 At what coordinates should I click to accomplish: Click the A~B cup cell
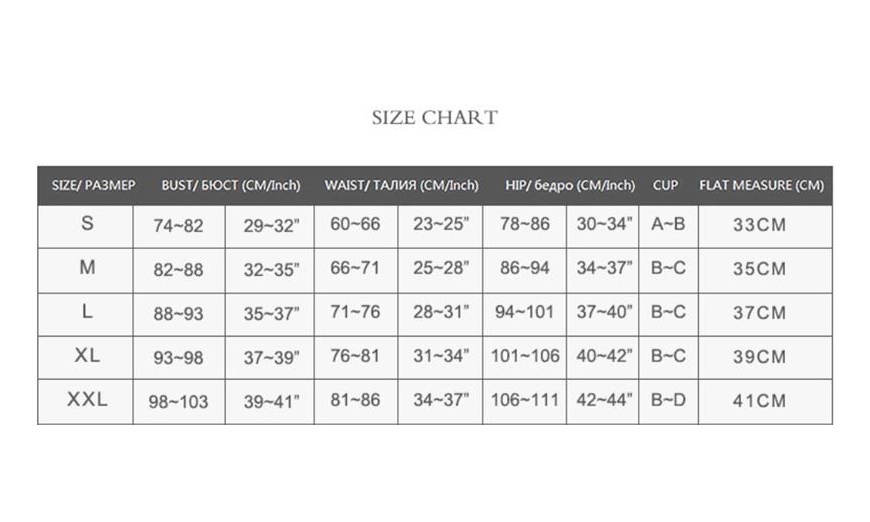[x=668, y=224]
